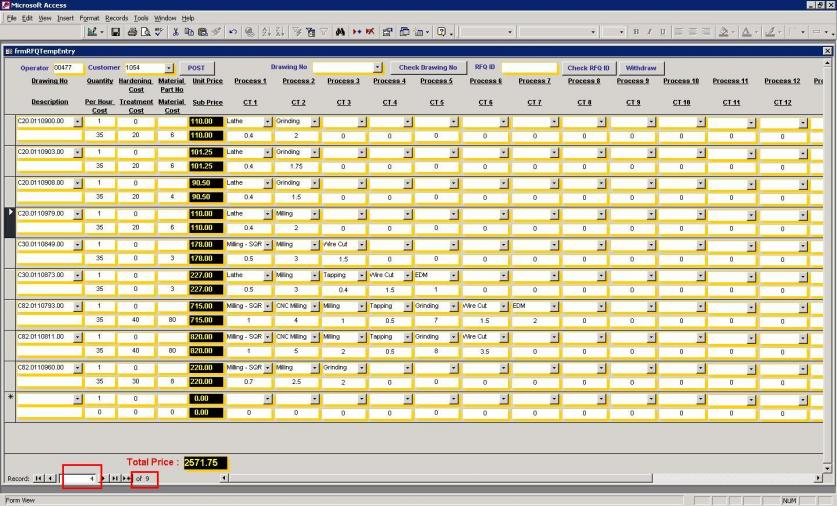
Task: Jump to last record navigation button
Action: [113, 479]
